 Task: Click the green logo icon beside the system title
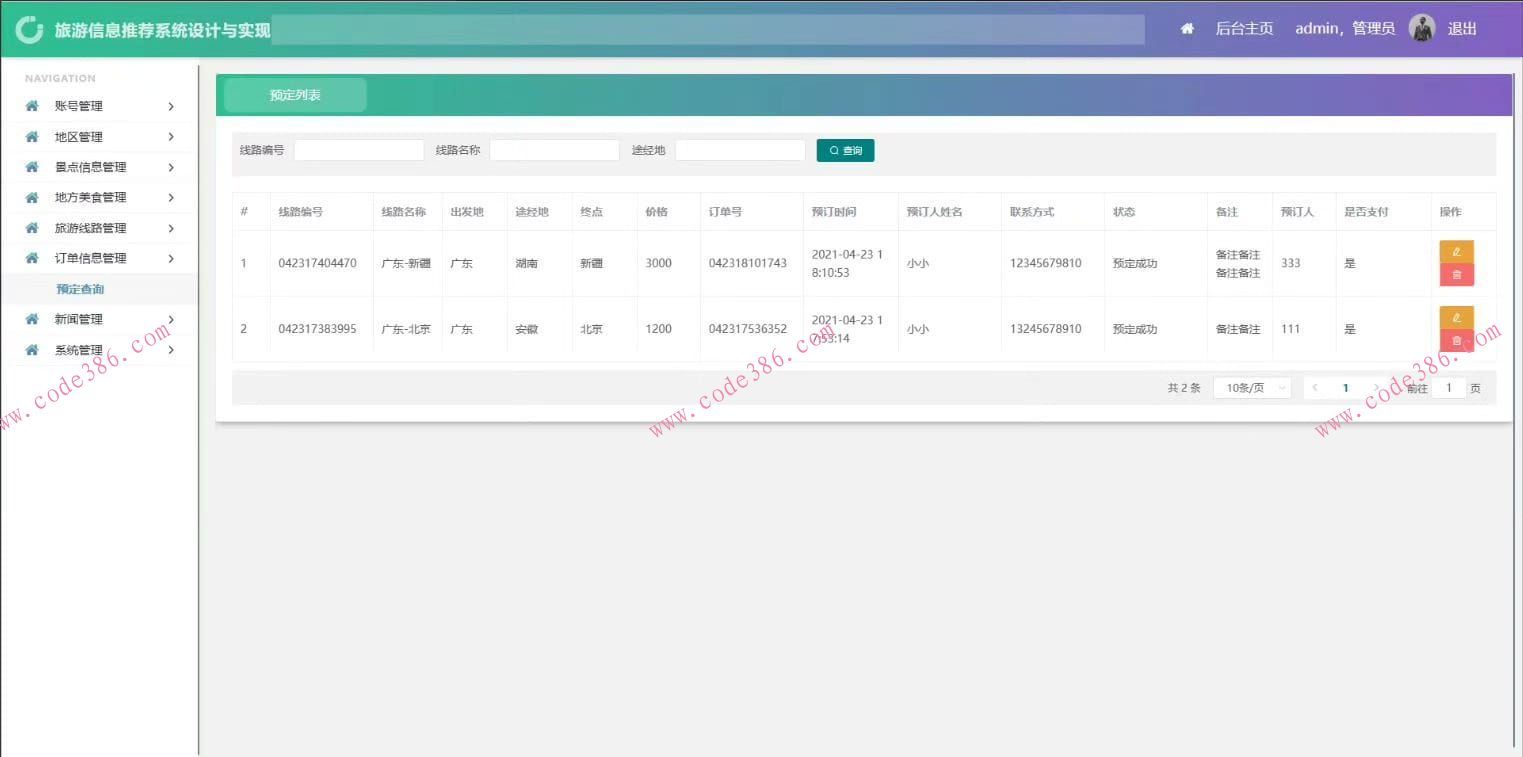click(30, 29)
